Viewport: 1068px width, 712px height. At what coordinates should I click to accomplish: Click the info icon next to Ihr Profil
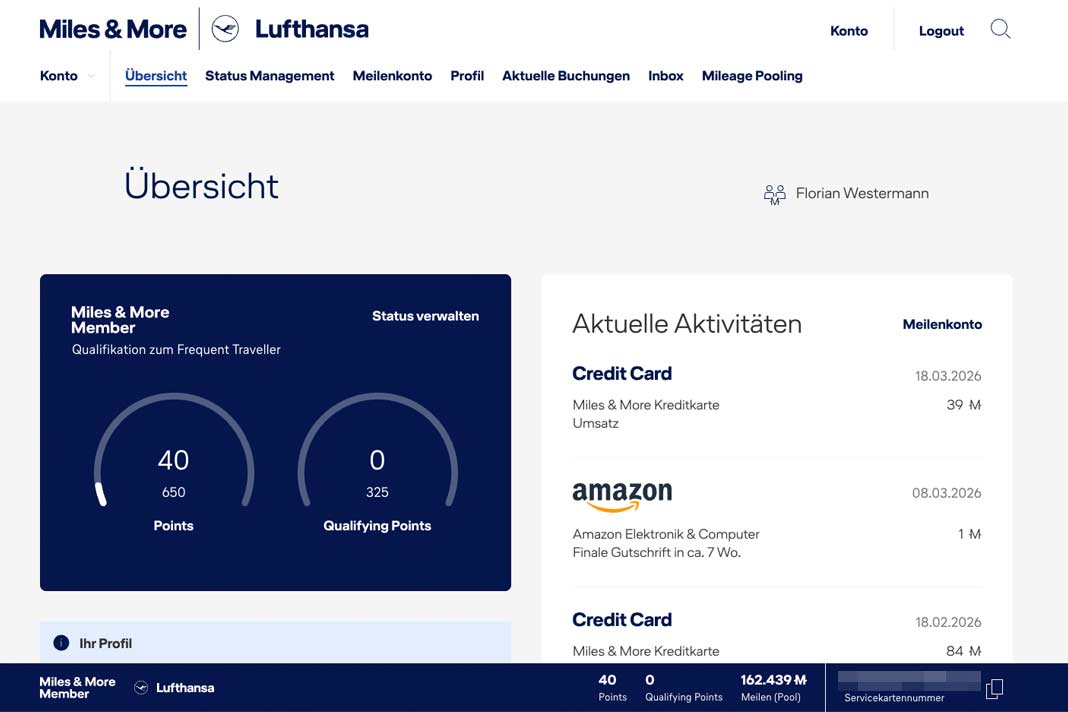tap(61, 643)
